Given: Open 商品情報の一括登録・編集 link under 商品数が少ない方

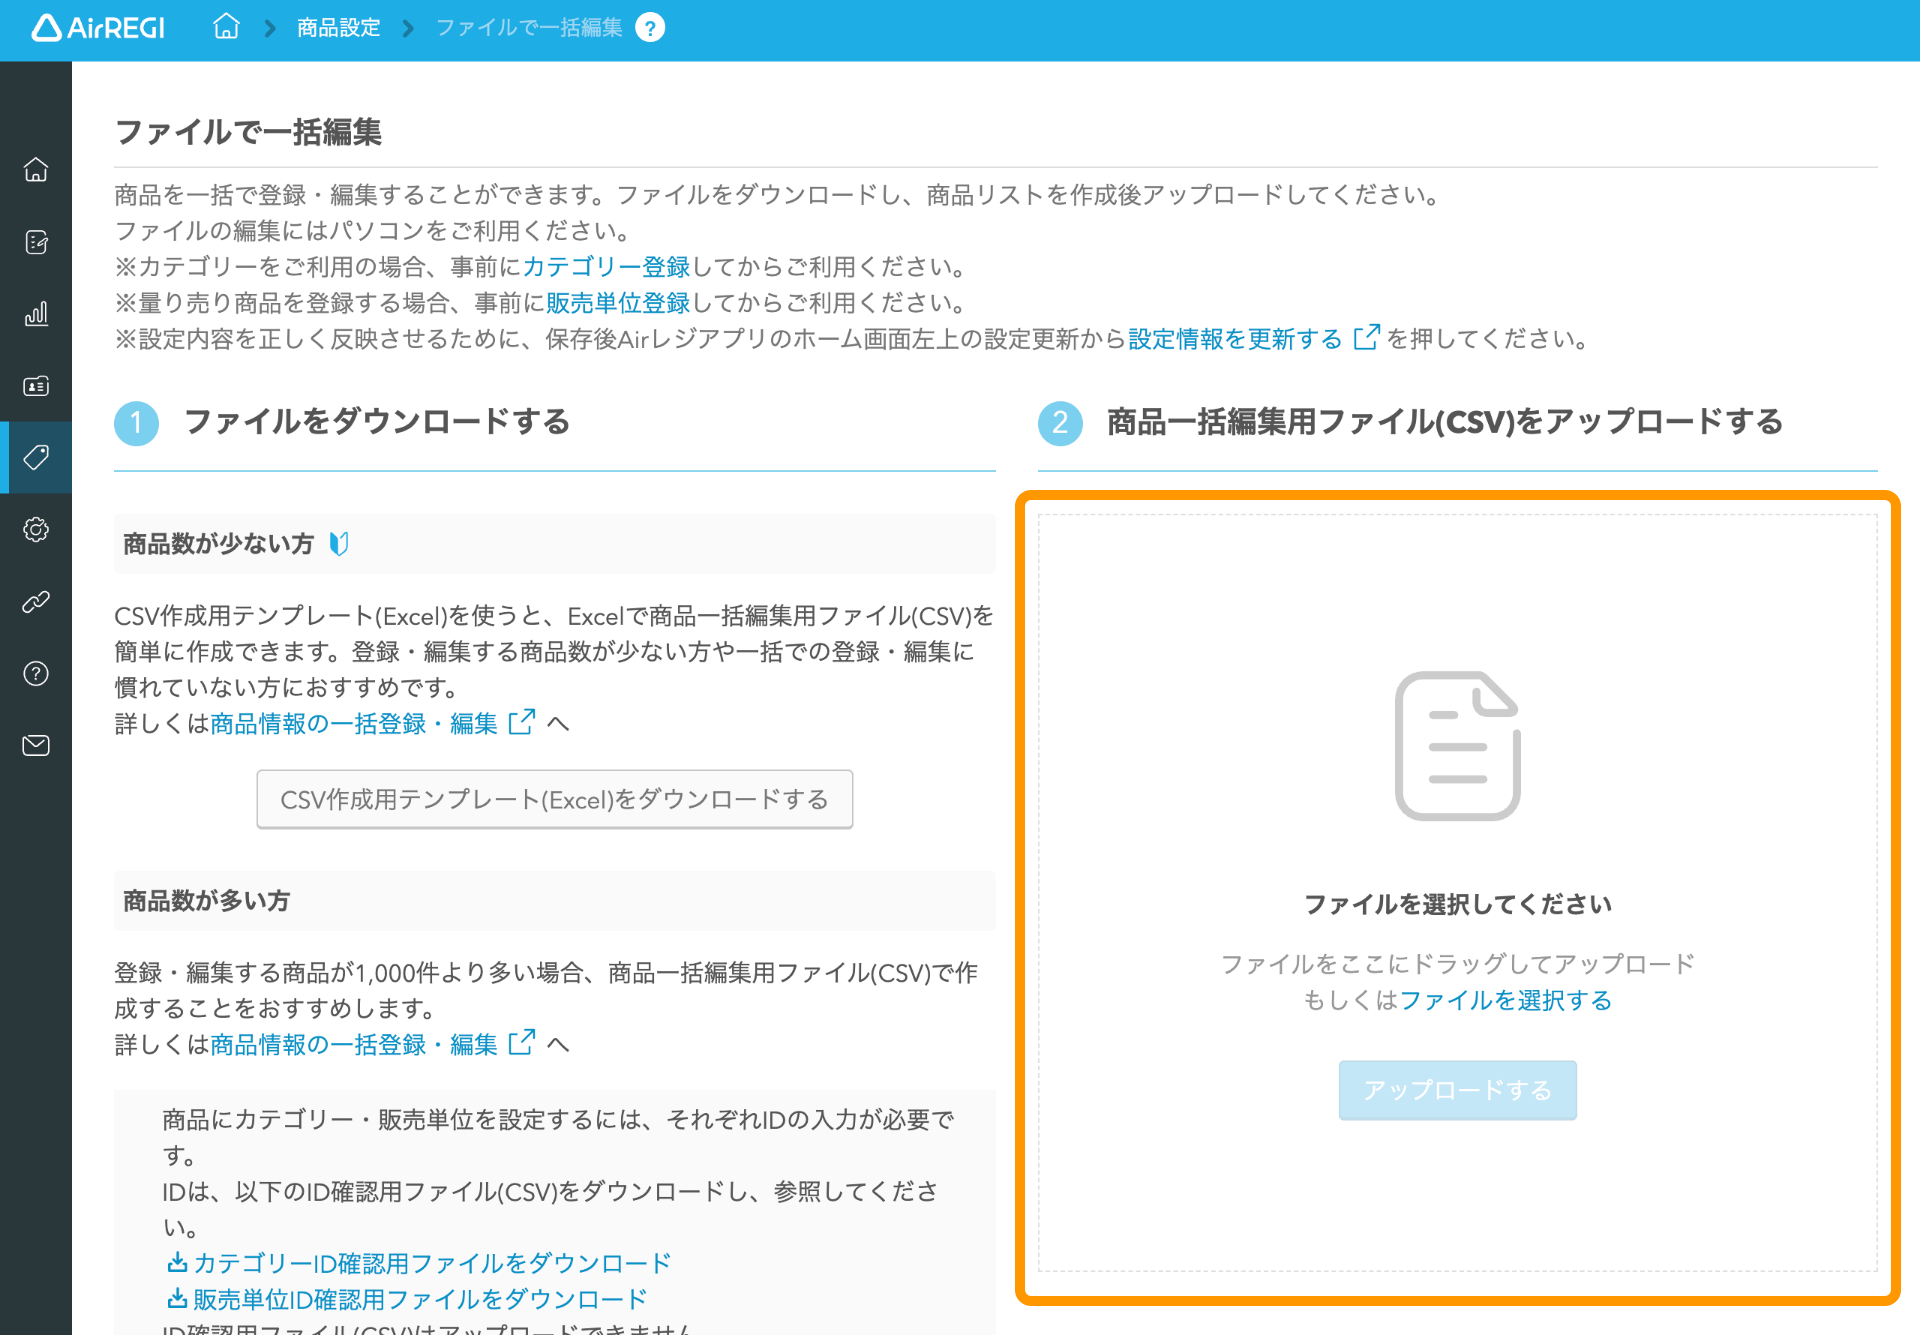Looking at the screenshot, I should 354,723.
